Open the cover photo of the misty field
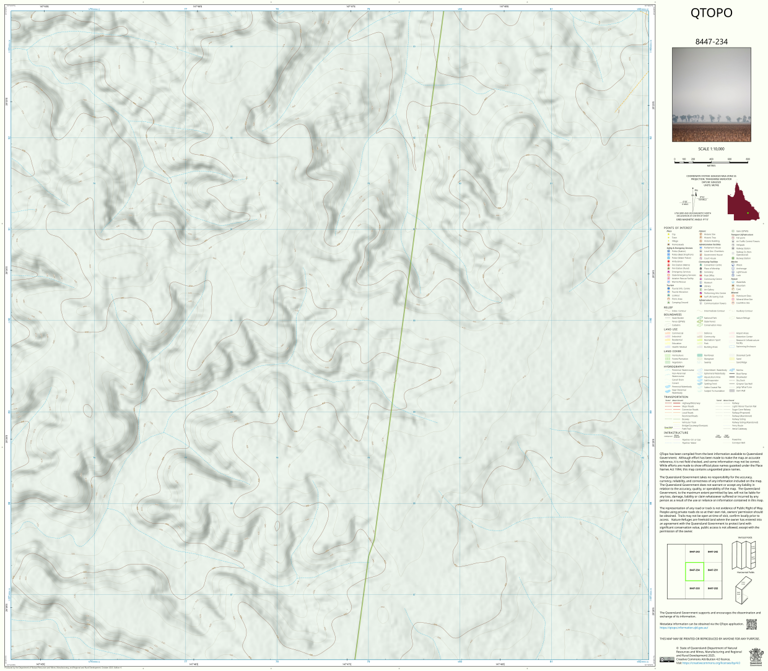Viewport: 768px width, 671px height. pyautogui.click(x=711, y=95)
